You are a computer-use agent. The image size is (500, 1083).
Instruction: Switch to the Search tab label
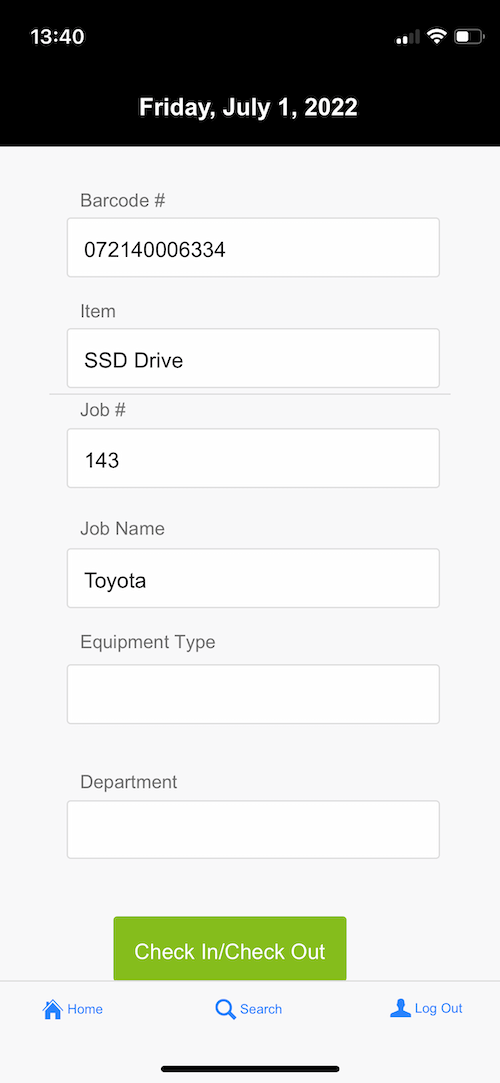261,1009
